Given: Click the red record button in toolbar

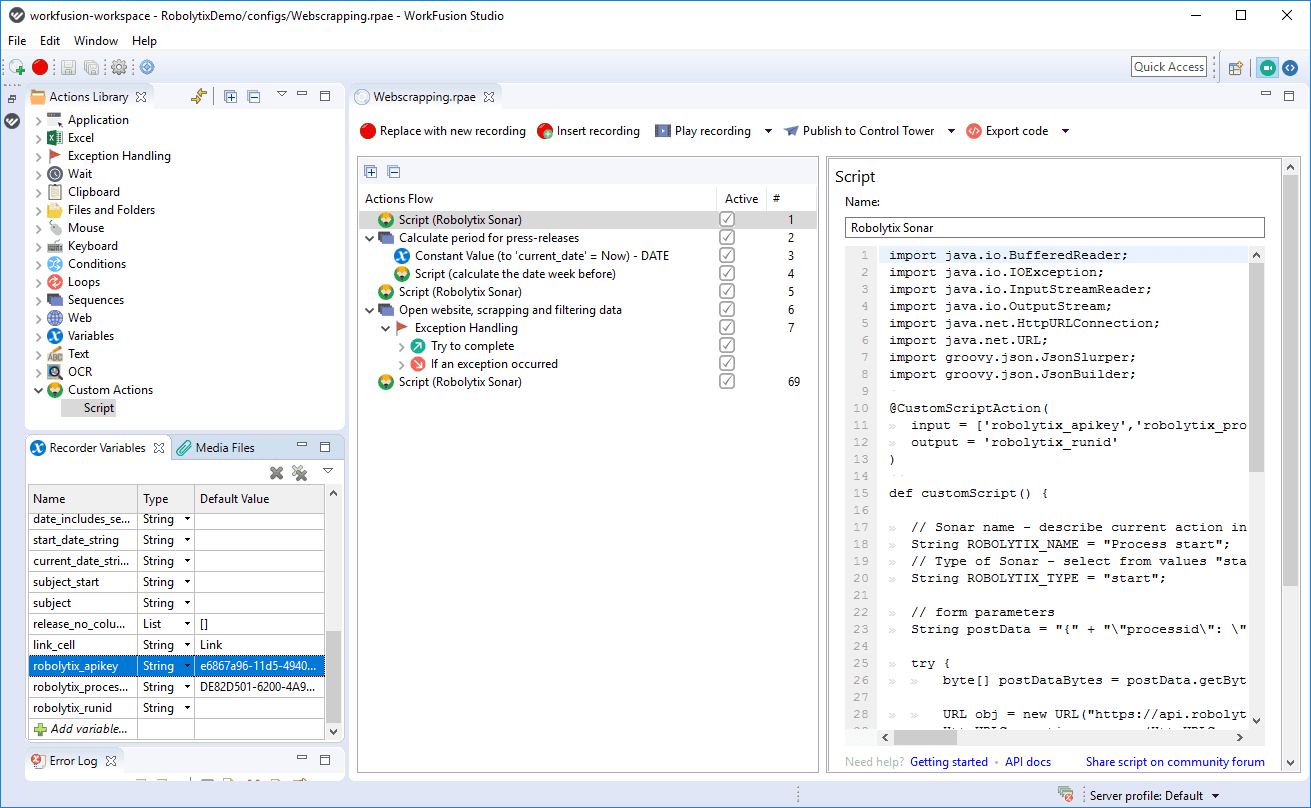Looking at the screenshot, I should pos(40,67).
